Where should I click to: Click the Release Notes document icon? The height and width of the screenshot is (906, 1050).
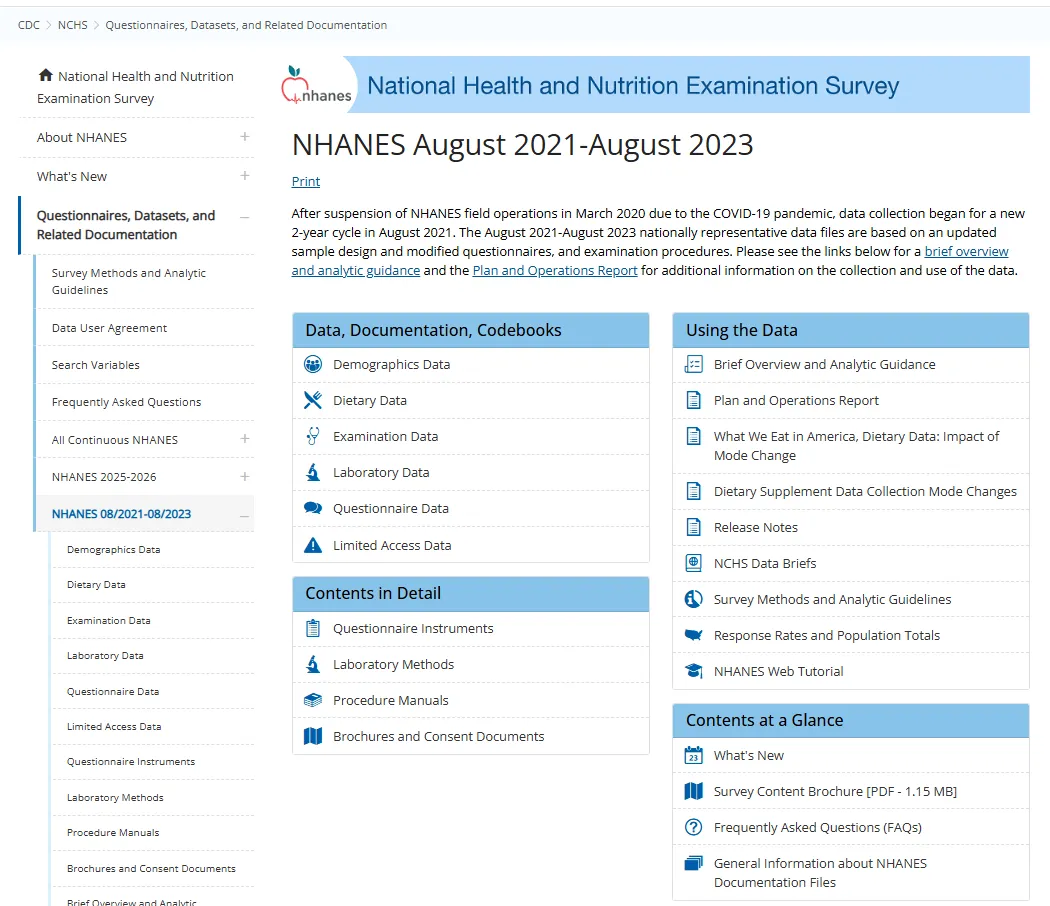pos(694,528)
